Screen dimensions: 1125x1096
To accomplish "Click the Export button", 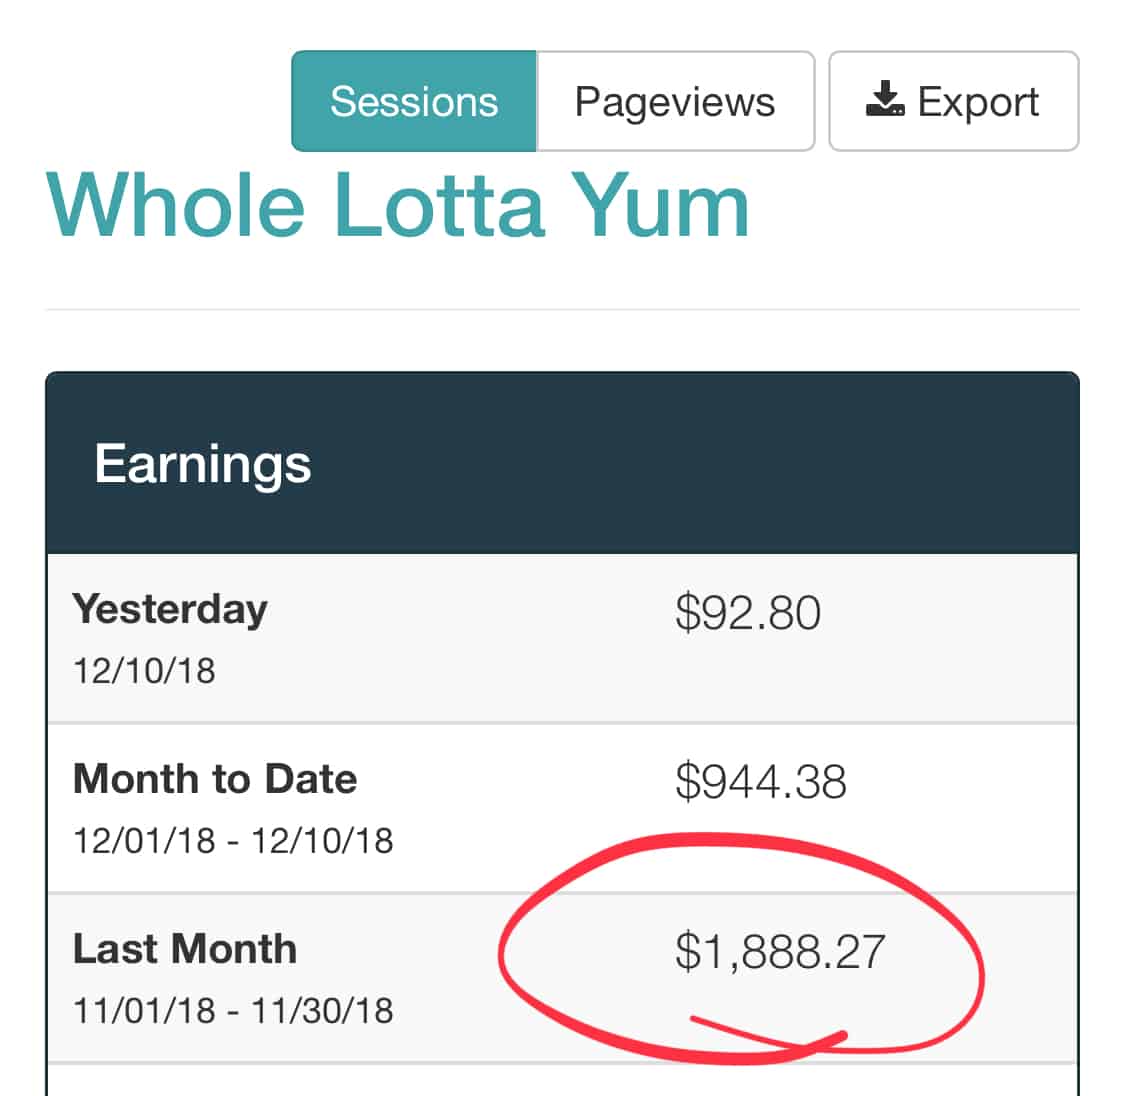I will click(x=954, y=101).
